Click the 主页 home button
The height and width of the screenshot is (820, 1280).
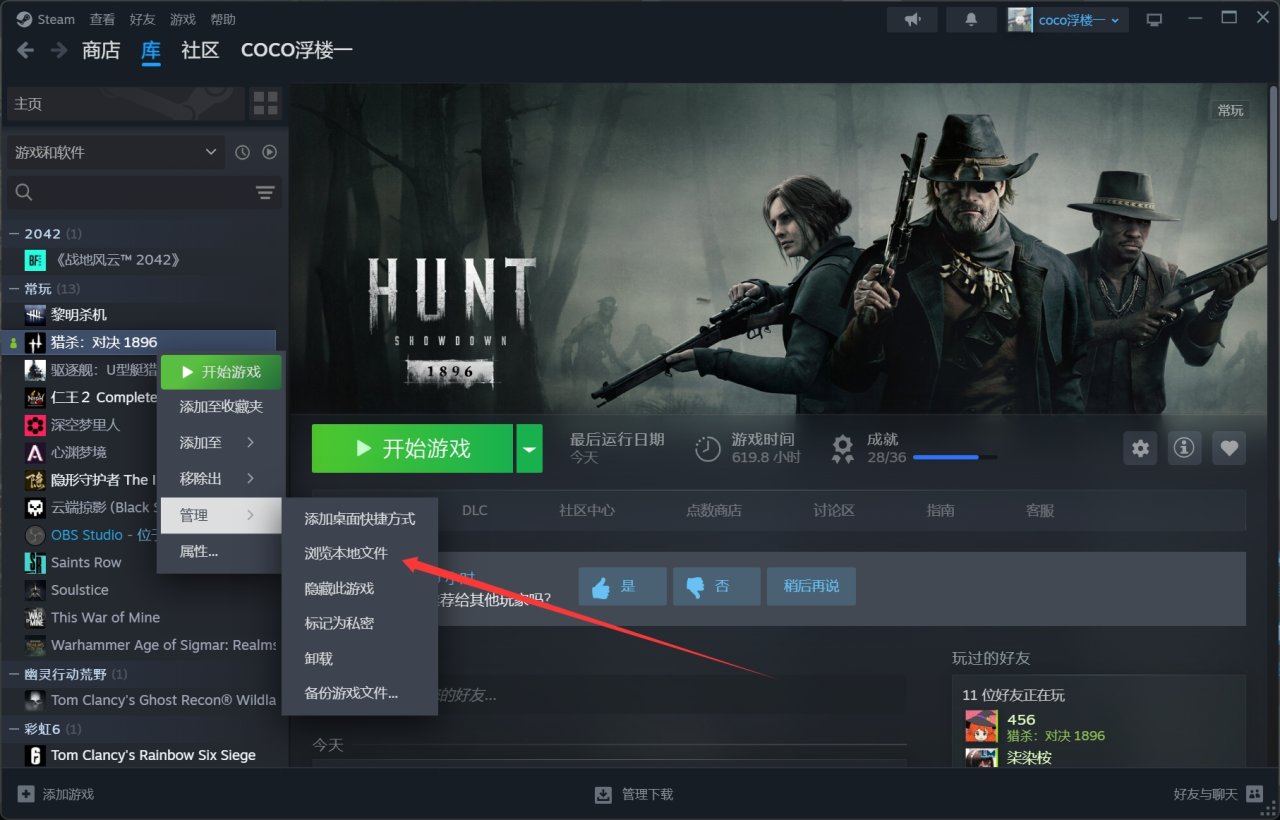pos(125,104)
